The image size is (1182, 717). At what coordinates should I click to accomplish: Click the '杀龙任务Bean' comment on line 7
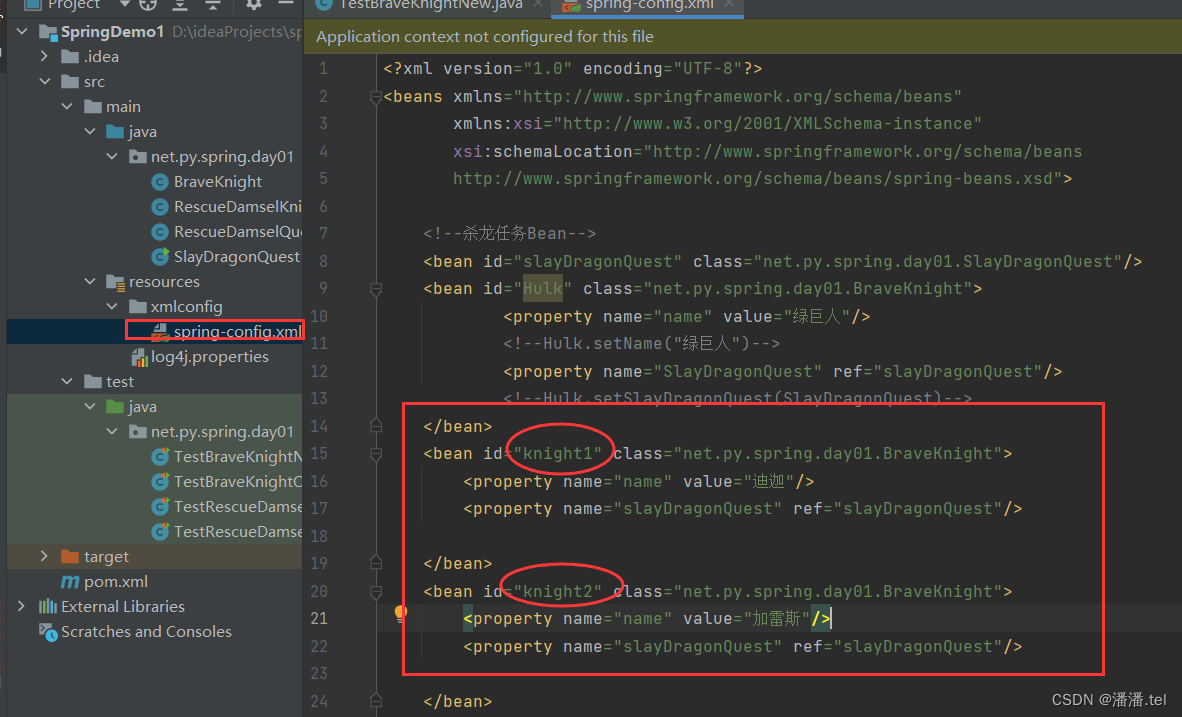pyautogui.click(x=510, y=233)
